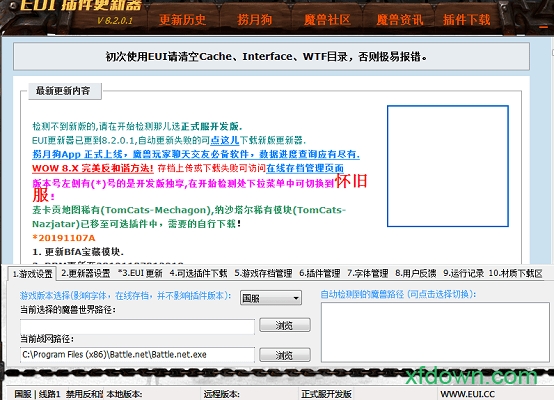Click the auto-detected WoW paths list box
The width and height of the screenshot is (554, 400).
[435, 332]
